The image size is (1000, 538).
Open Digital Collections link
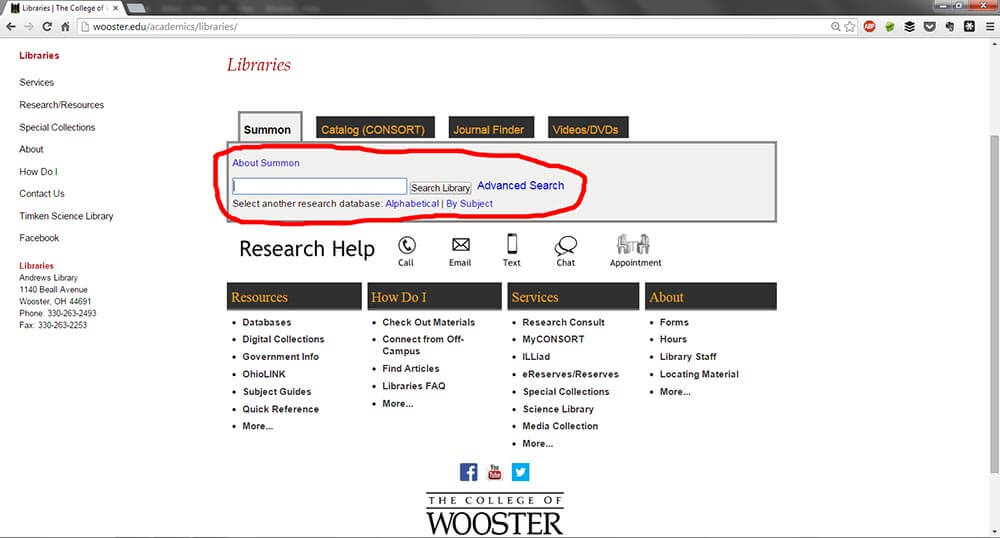(283, 340)
